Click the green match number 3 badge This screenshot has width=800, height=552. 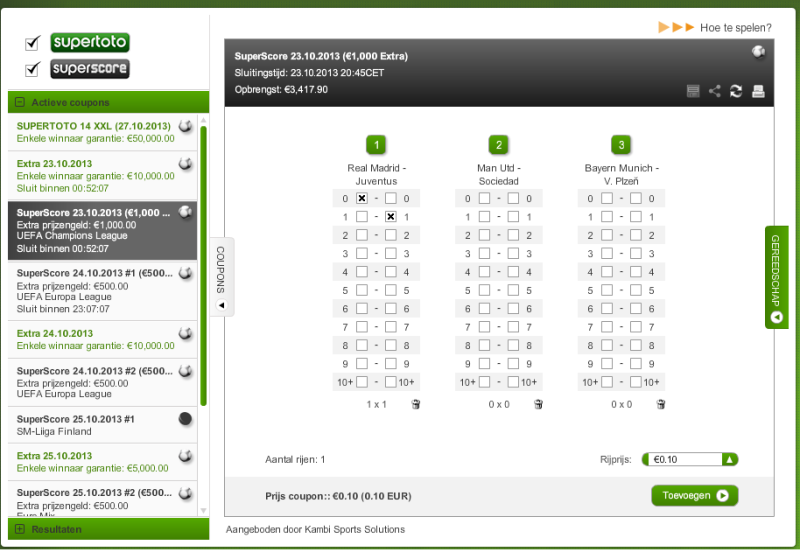621,145
